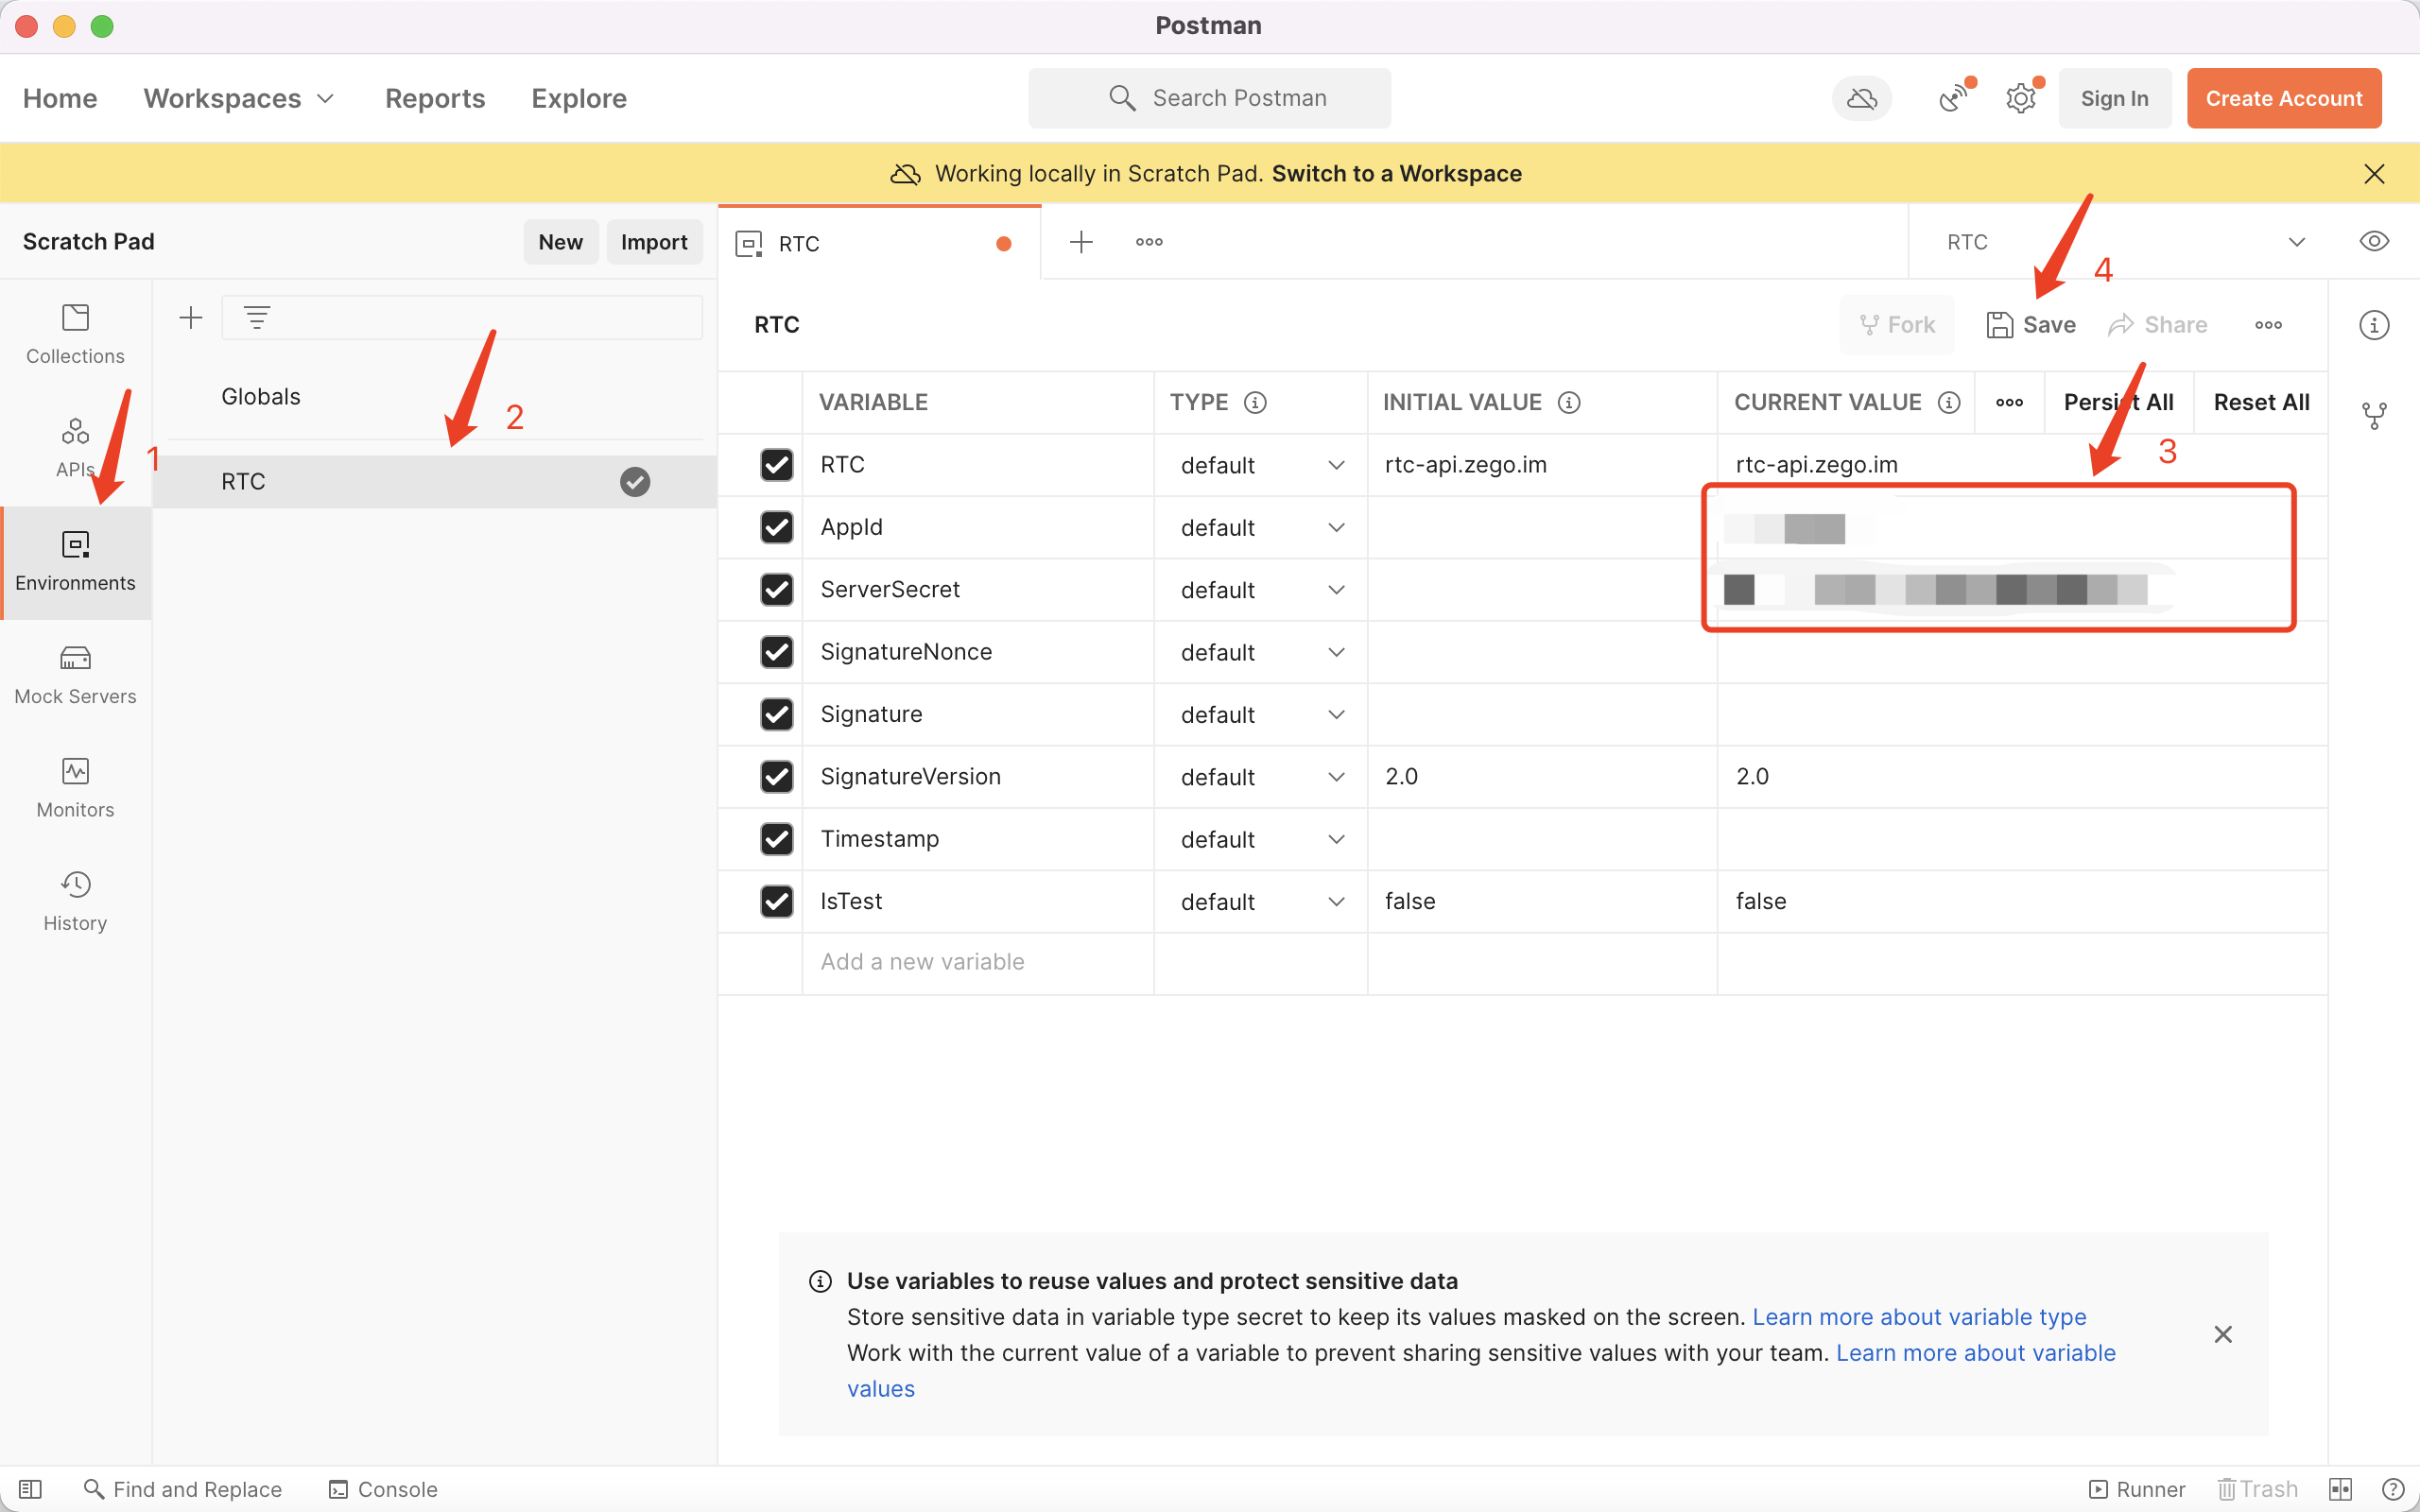Open the Mock Servers sidebar panel
The width and height of the screenshot is (2420, 1512).
pos(75,675)
